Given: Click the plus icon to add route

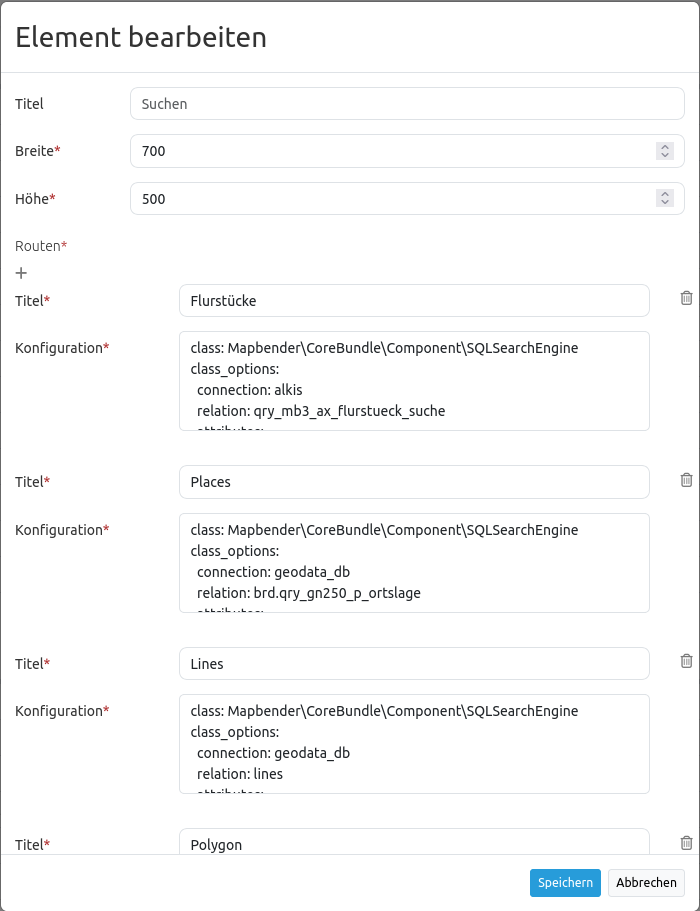Looking at the screenshot, I should pos(21,273).
